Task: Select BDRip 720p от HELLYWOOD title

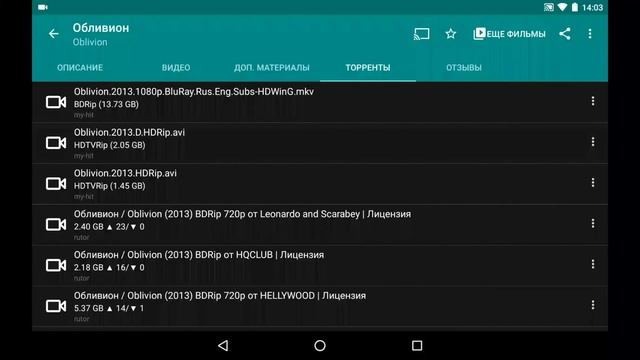Action: pos(220,296)
